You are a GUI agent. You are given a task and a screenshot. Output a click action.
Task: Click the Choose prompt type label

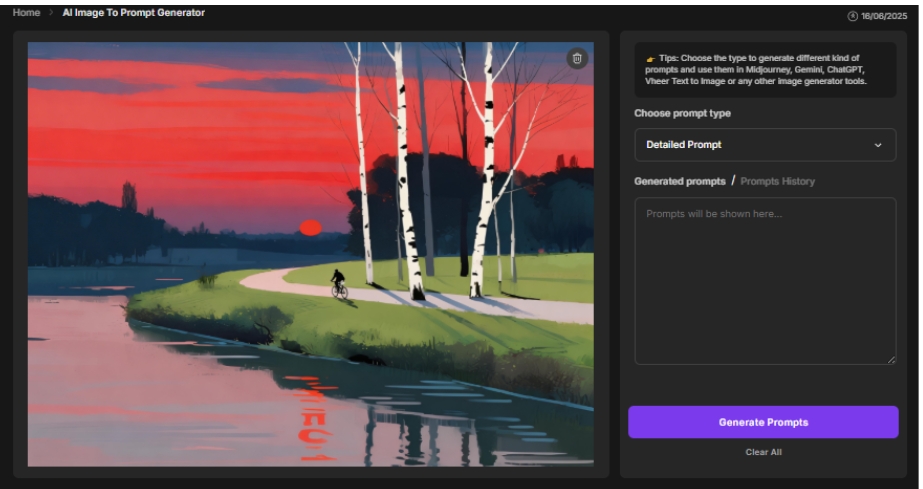point(682,113)
